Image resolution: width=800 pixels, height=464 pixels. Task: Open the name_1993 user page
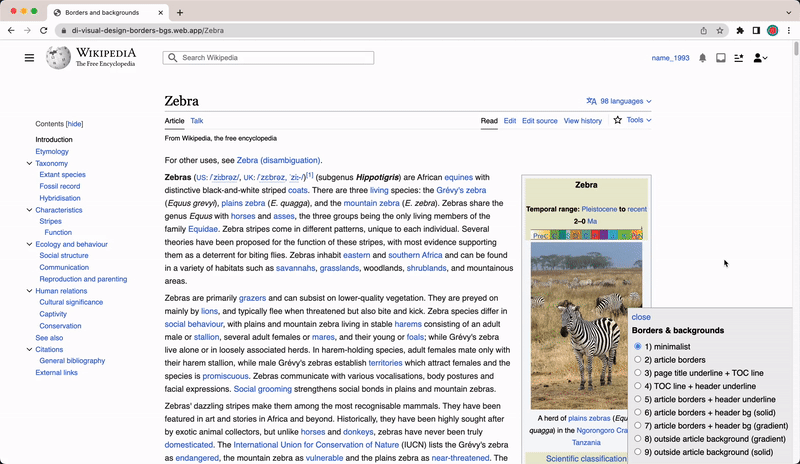670,58
